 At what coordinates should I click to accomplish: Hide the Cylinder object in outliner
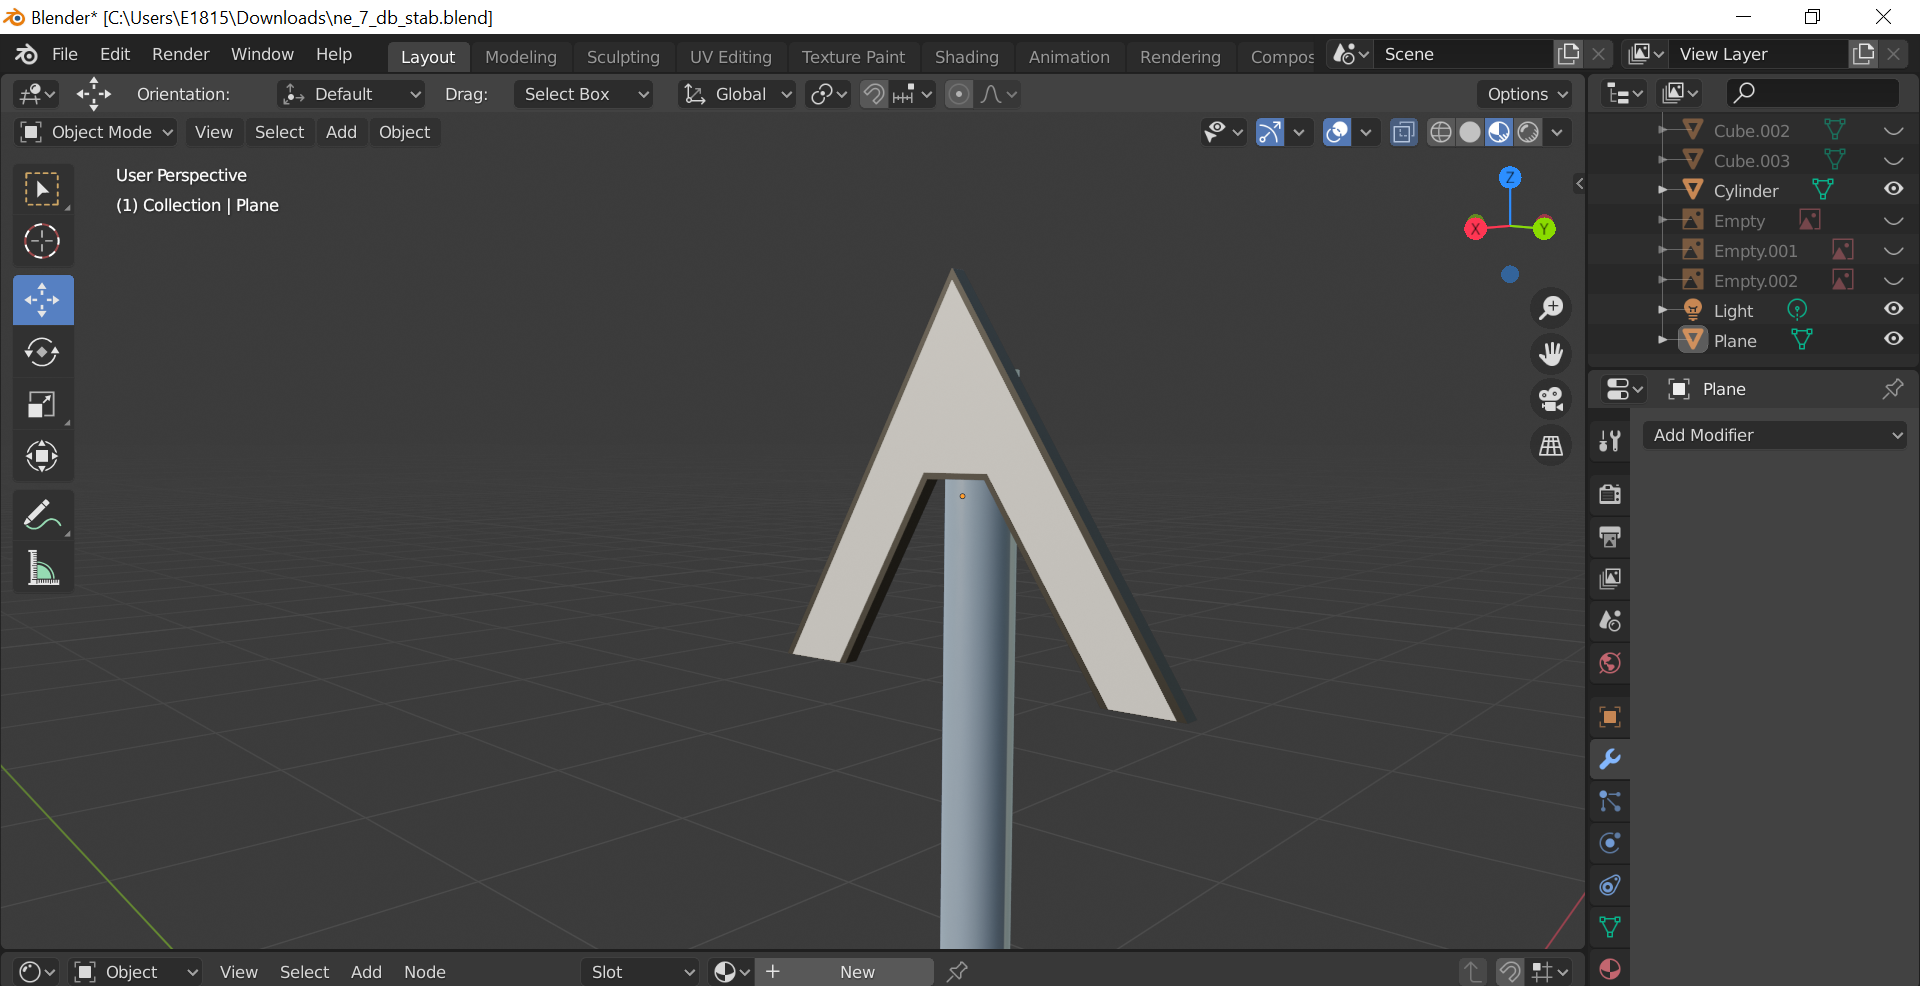click(x=1893, y=189)
